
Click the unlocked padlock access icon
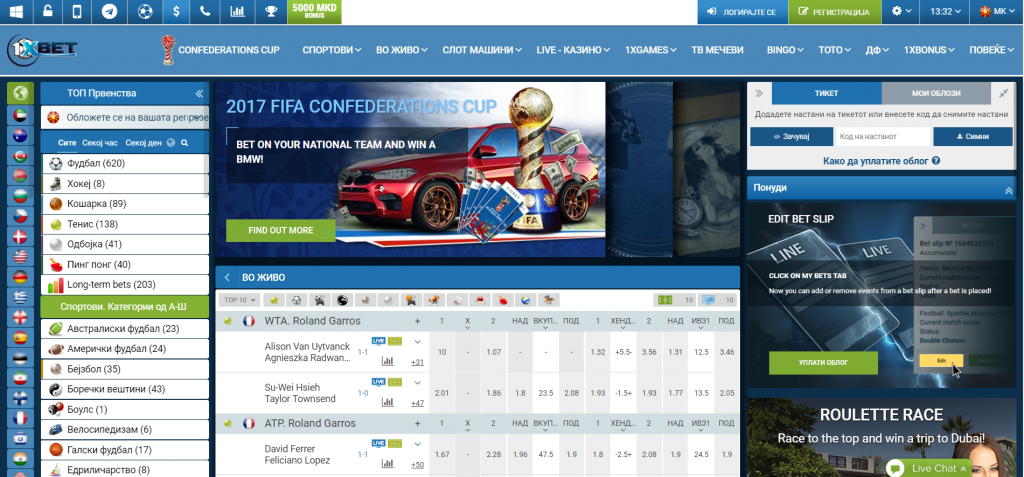click(48, 12)
